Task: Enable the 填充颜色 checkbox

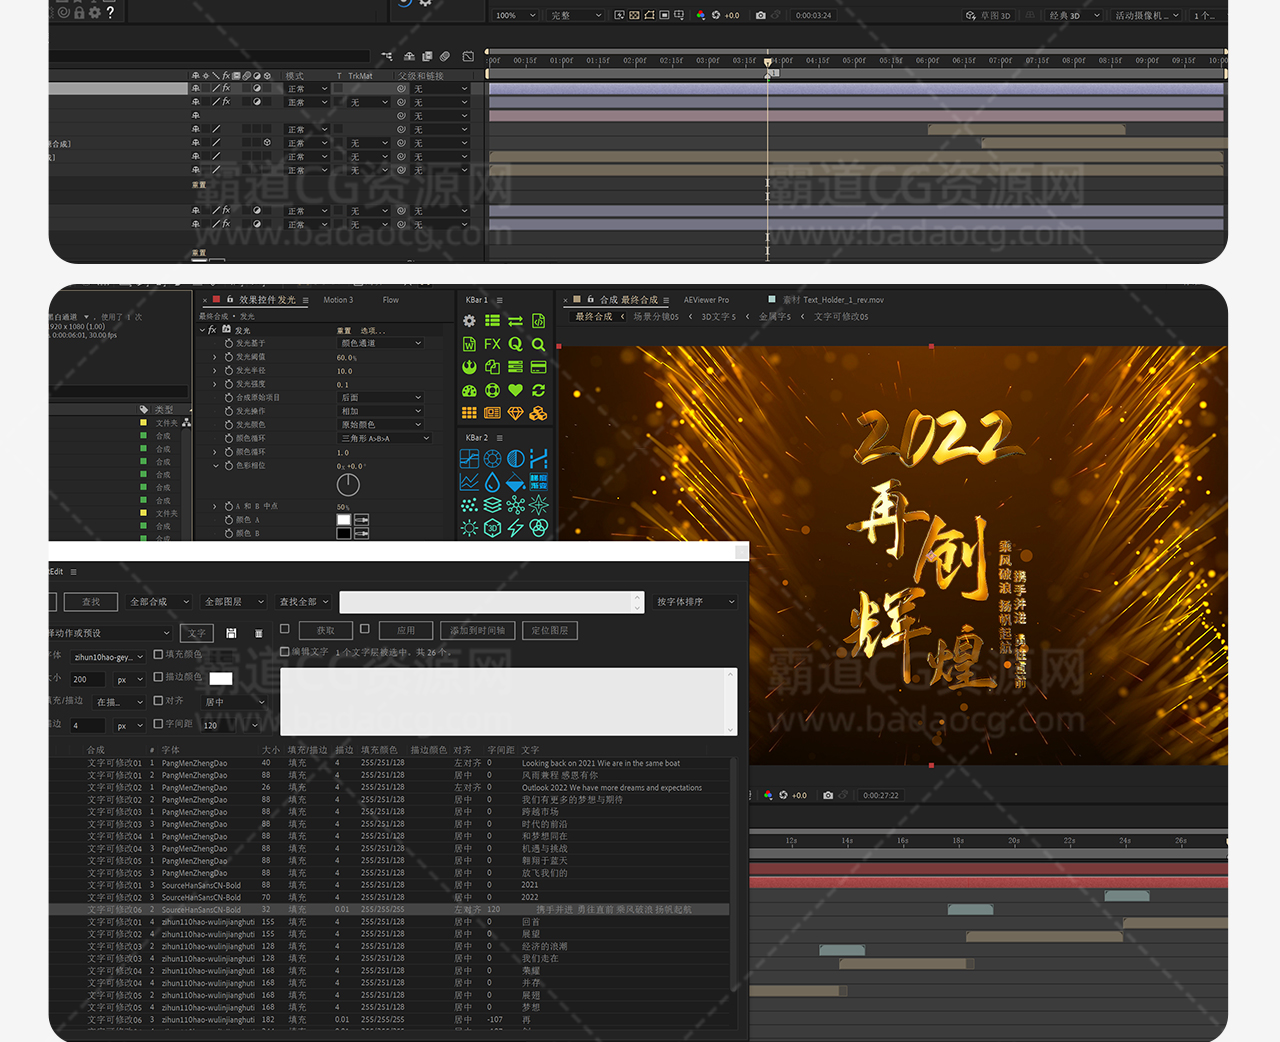Action: 158,654
